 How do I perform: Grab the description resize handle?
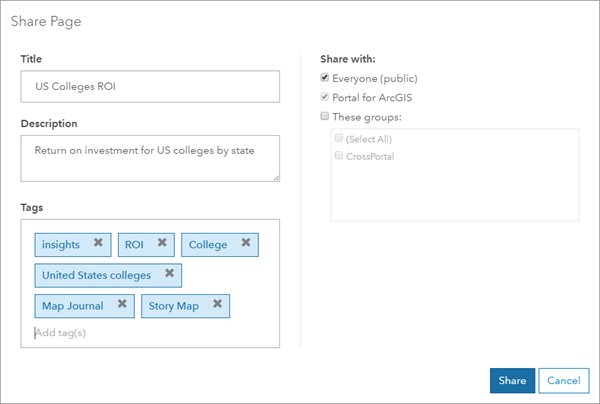276,178
